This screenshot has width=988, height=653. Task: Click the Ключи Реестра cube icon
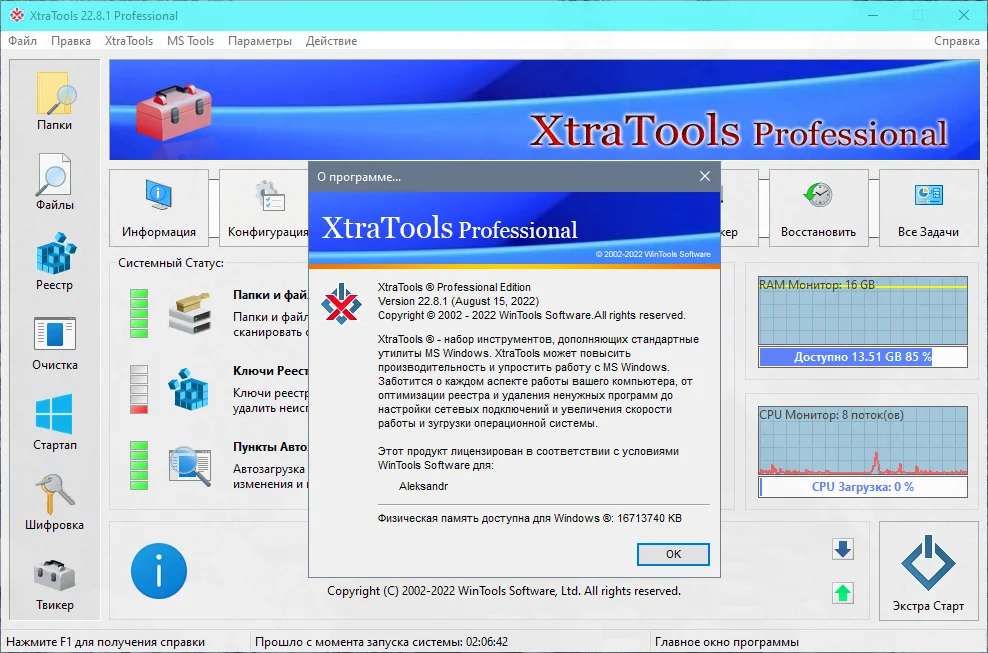188,390
